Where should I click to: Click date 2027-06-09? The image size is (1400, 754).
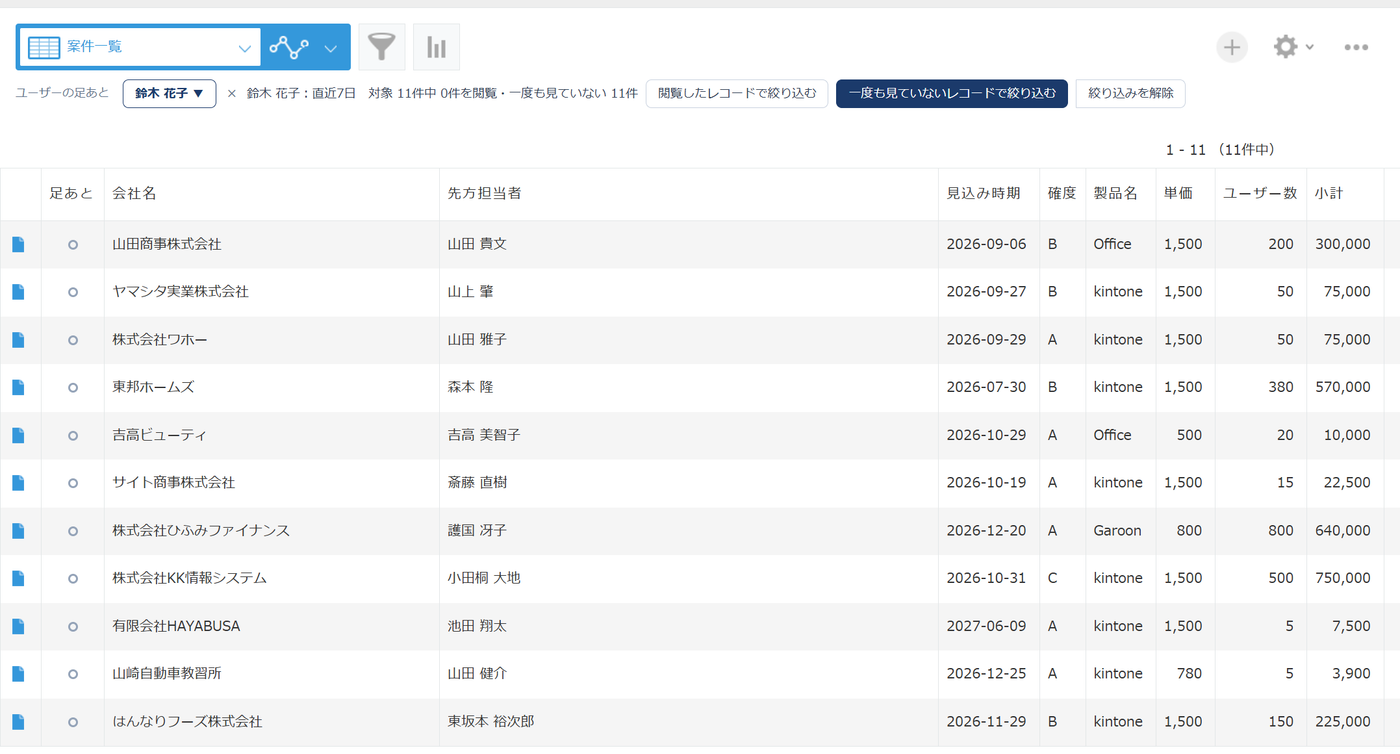click(986, 626)
